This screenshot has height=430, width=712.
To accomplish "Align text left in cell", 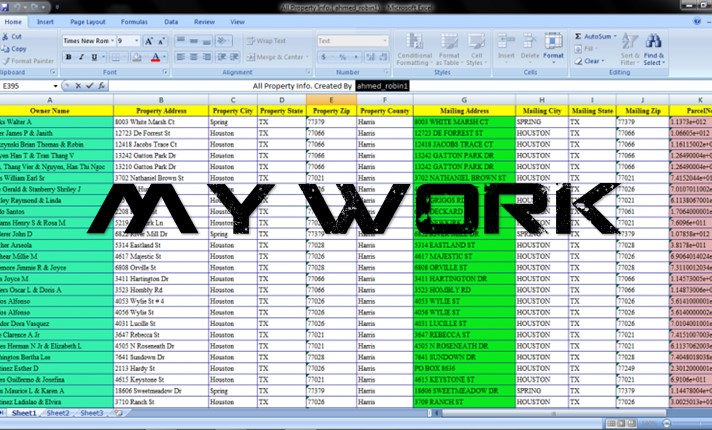I will 181,57.
